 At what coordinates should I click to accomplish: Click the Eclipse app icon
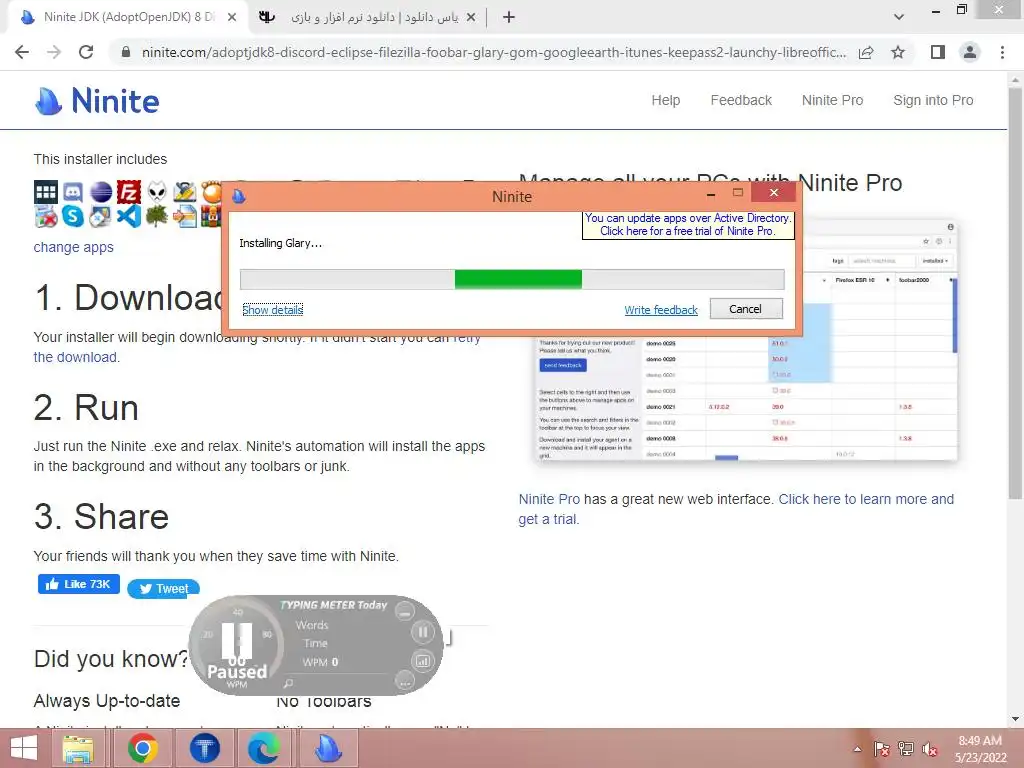(x=101, y=192)
